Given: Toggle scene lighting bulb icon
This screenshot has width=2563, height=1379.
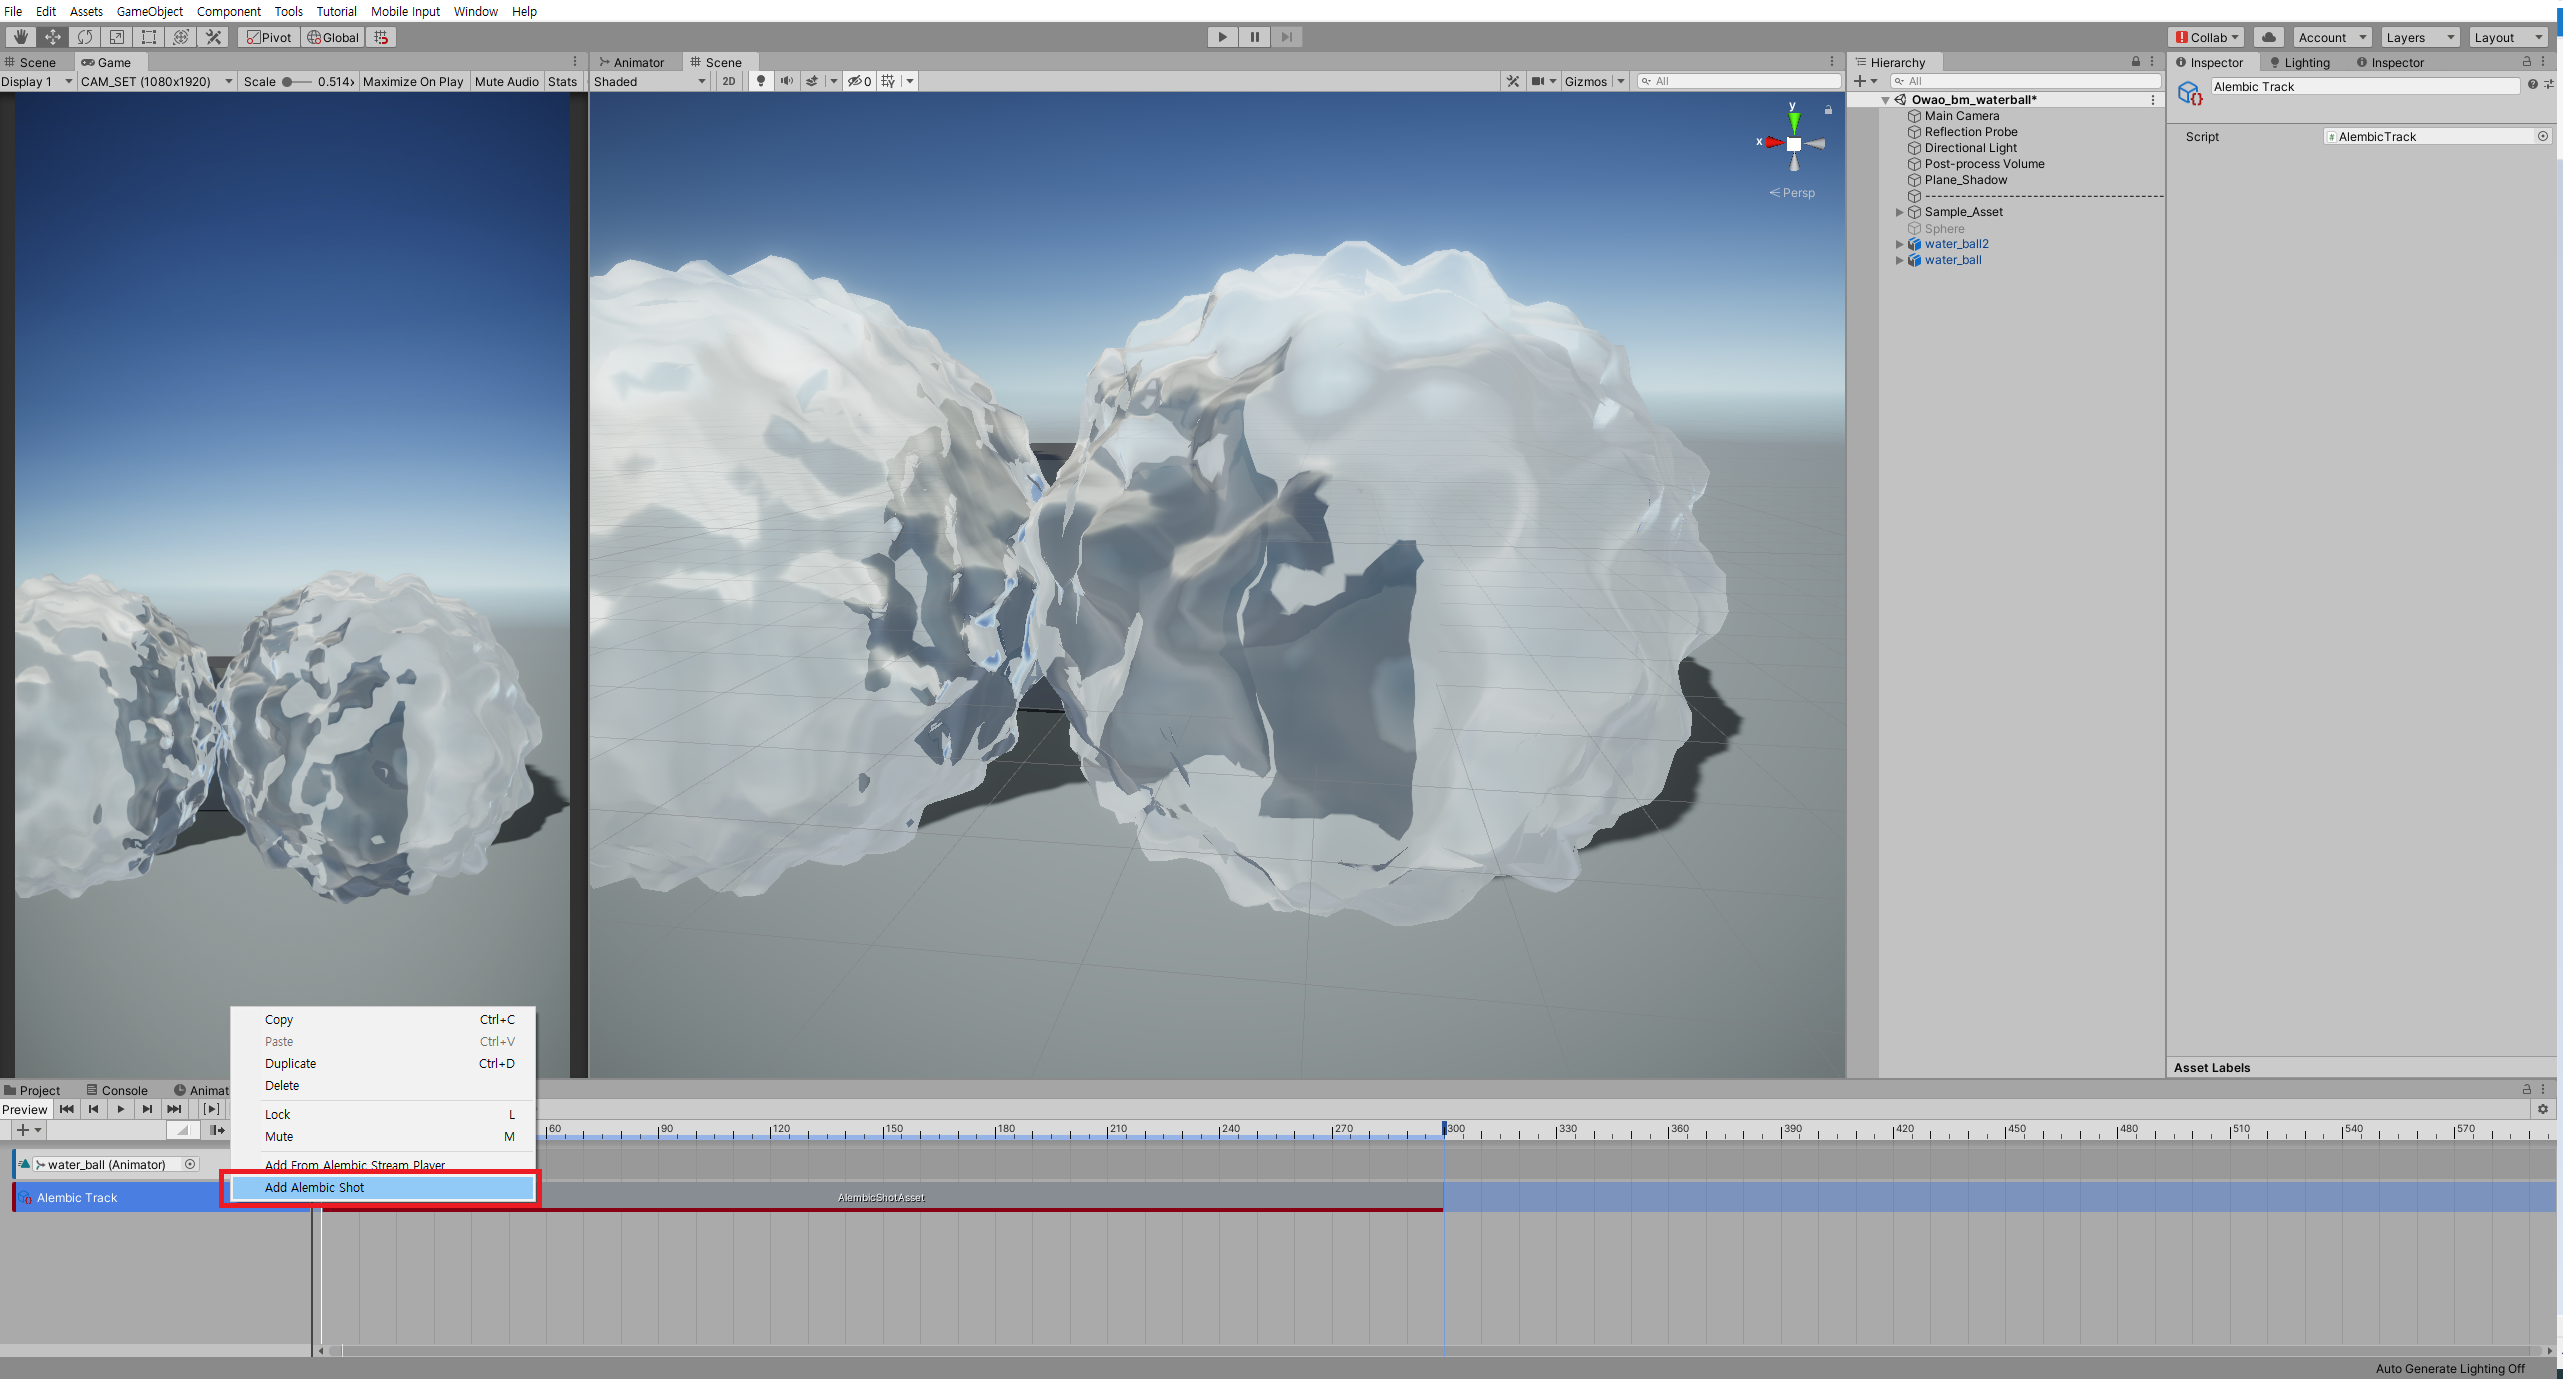Looking at the screenshot, I should 761,81.
